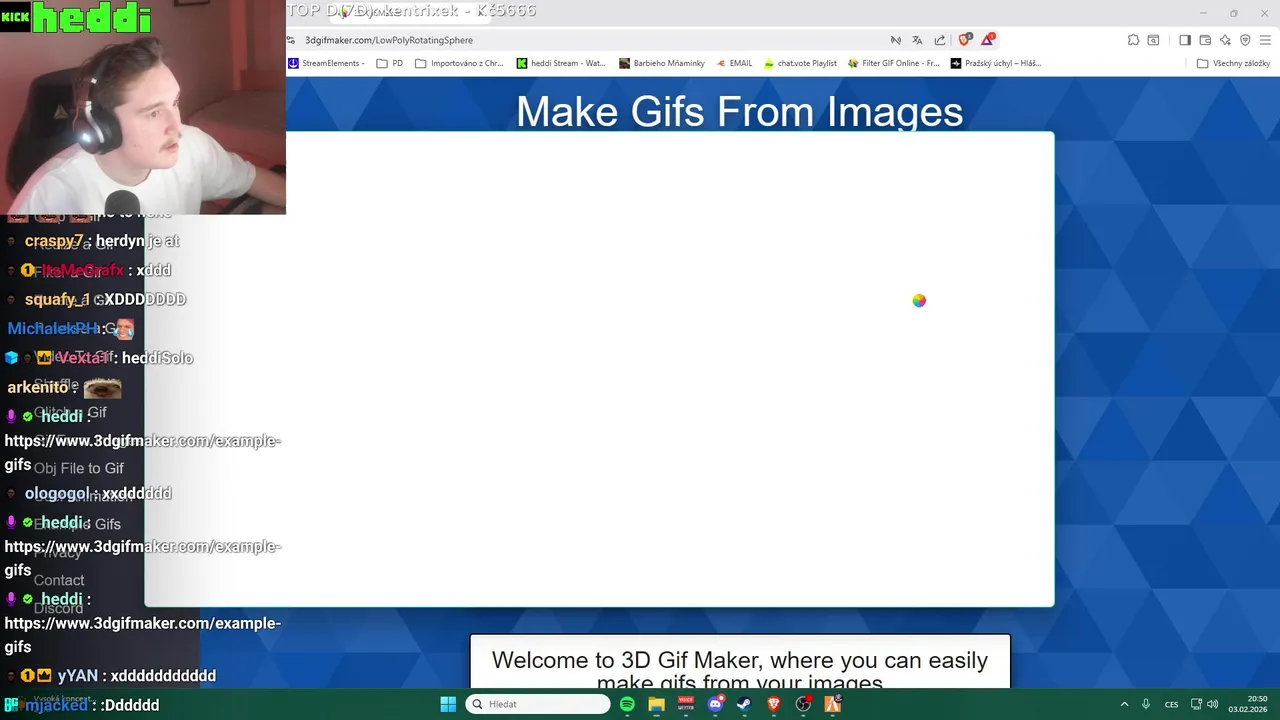
Task: Click the streamer webcam thumbnail
Action: (x=143, y=107)
